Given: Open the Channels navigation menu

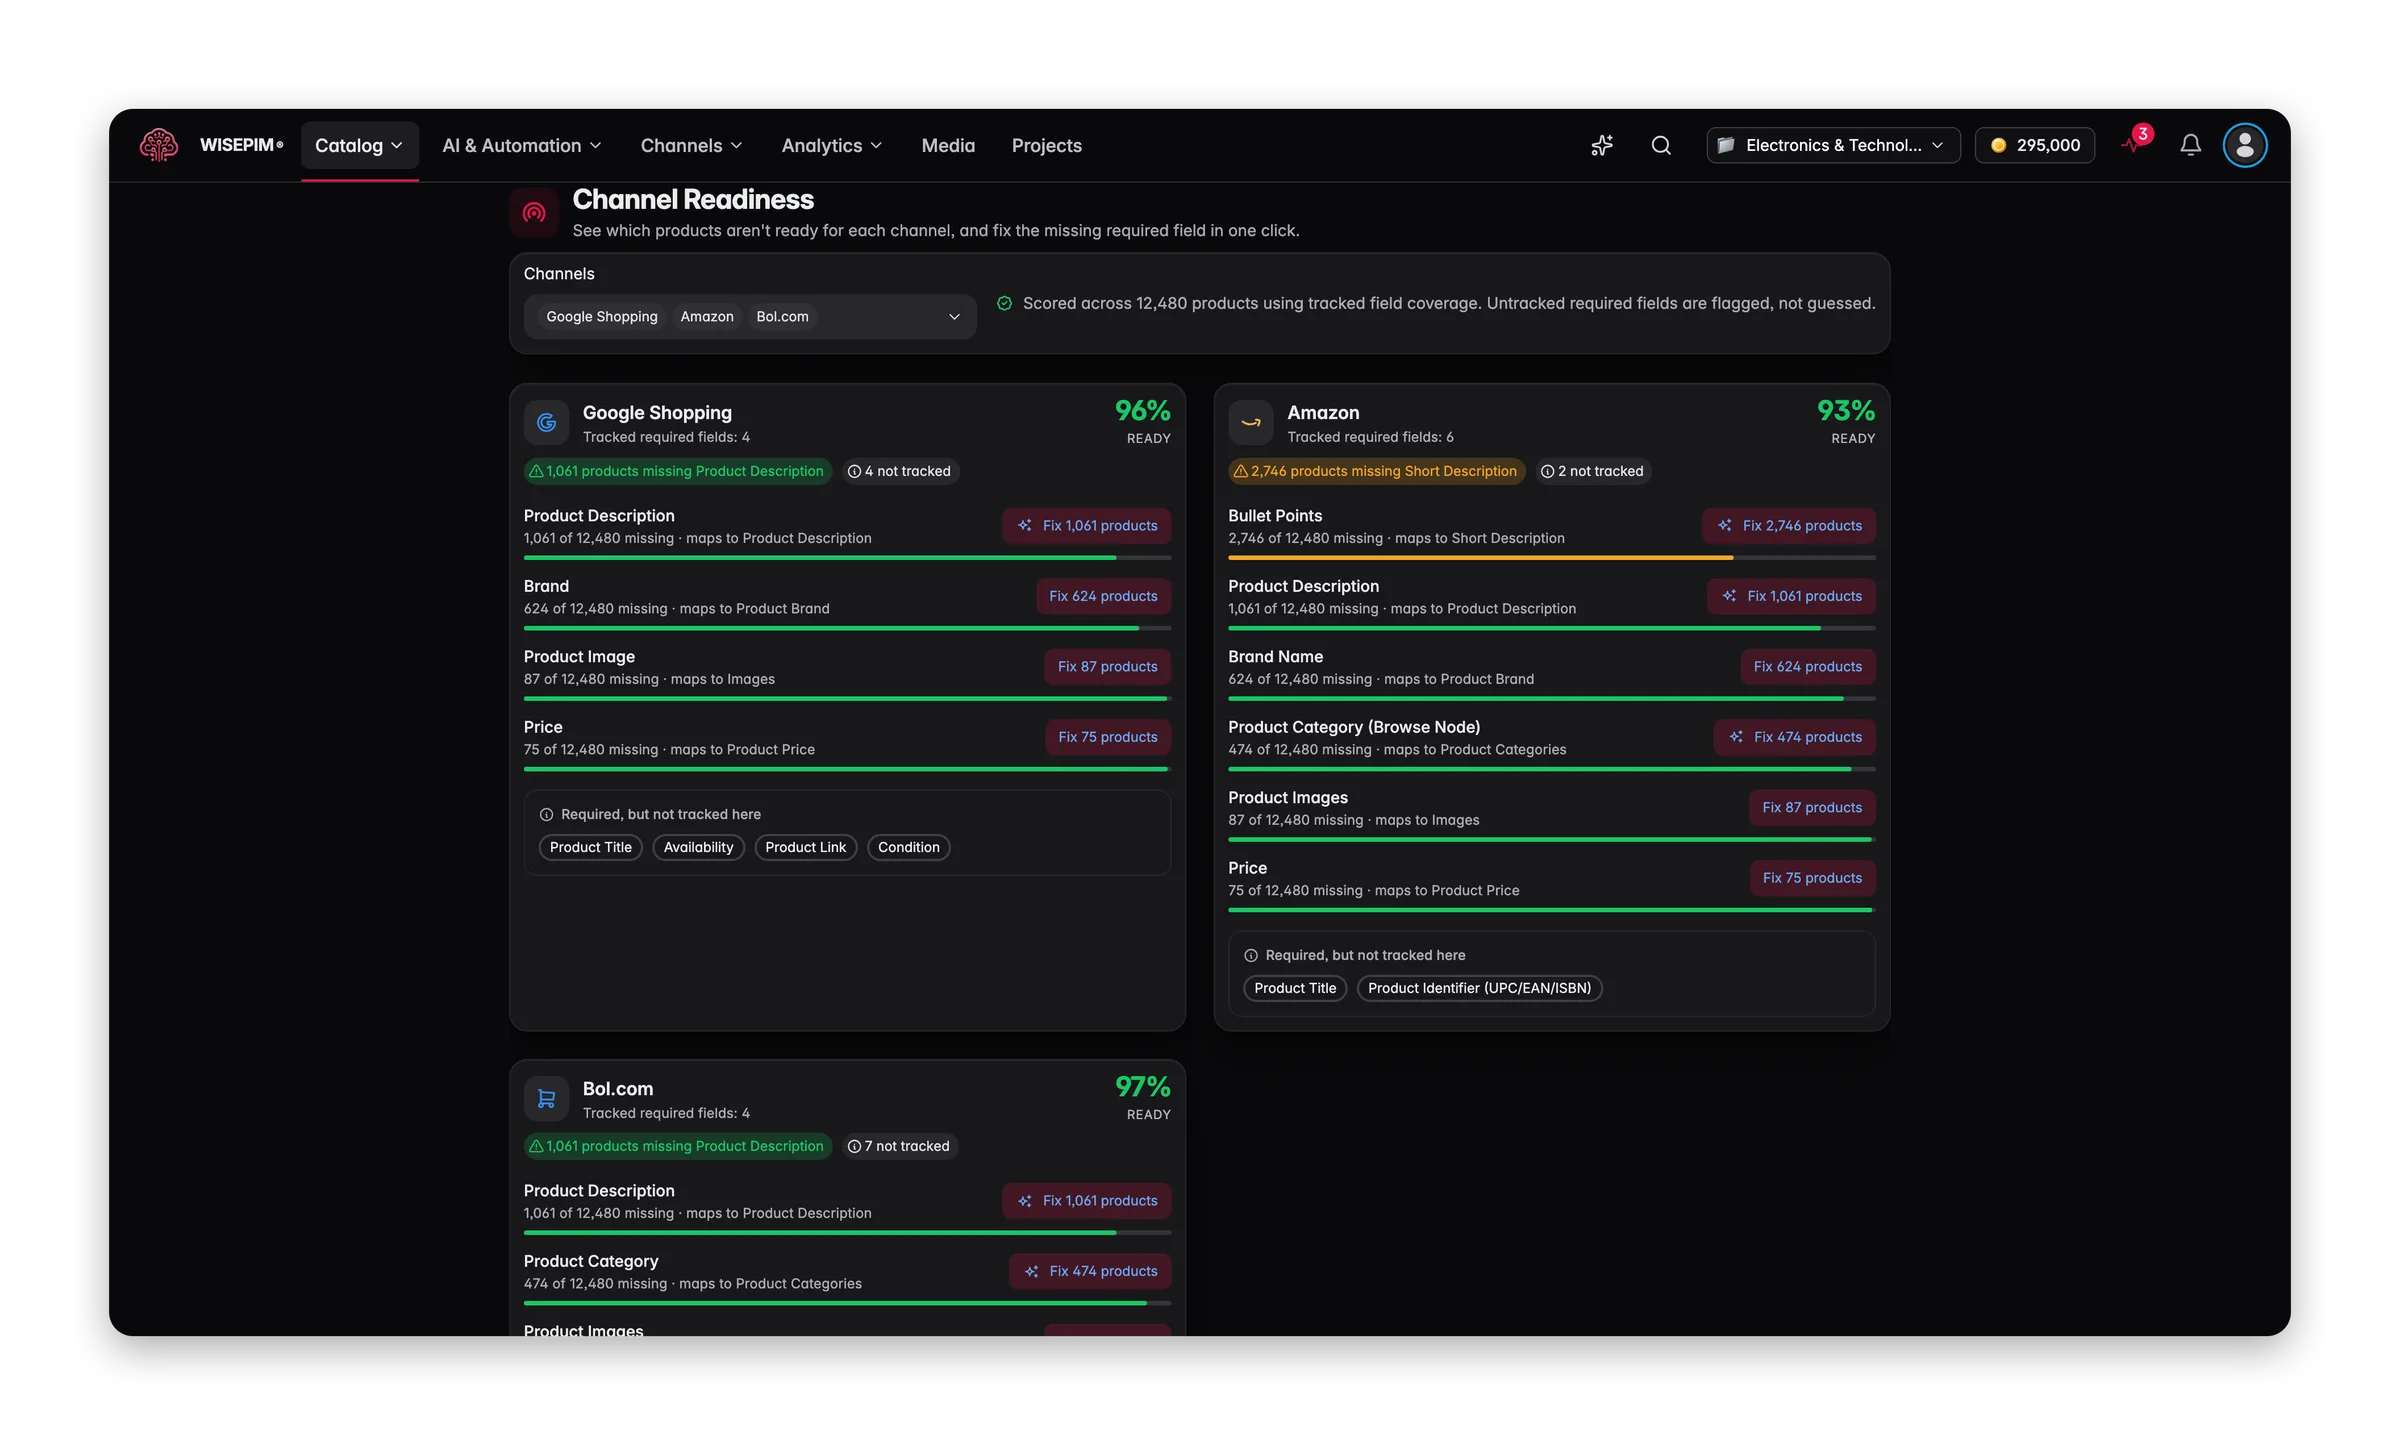Looking at the screenshot, I should [x=692, y=145].
